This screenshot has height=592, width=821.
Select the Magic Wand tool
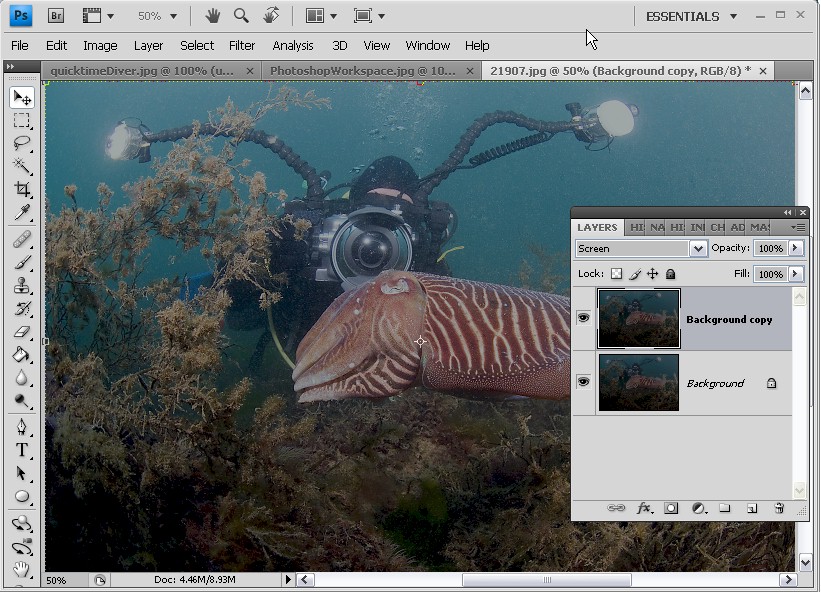22,166
